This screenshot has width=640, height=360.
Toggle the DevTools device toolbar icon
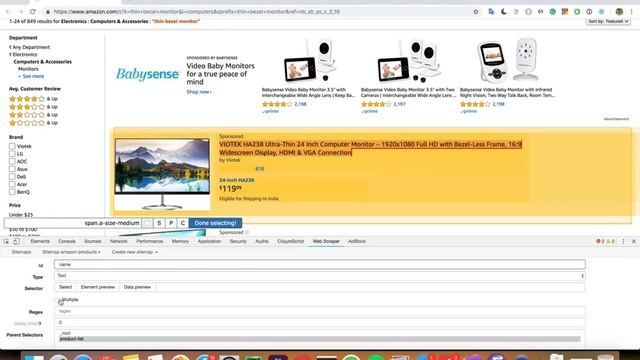pos(16,242)
